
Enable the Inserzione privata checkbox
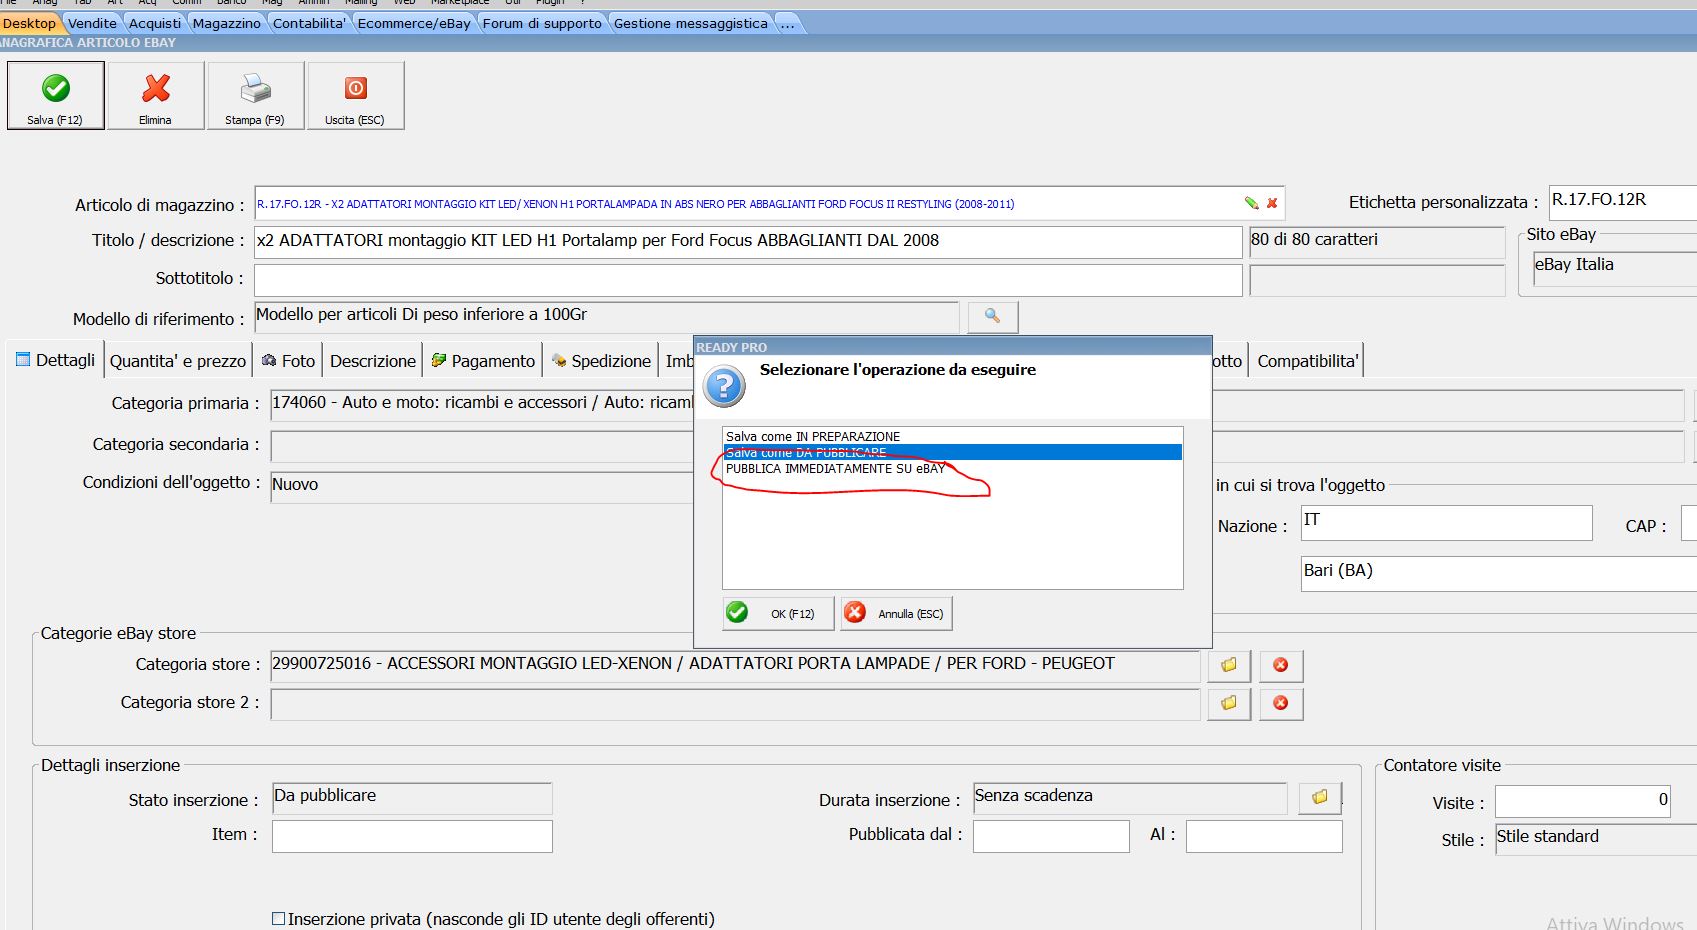click(x=279, y=918)
